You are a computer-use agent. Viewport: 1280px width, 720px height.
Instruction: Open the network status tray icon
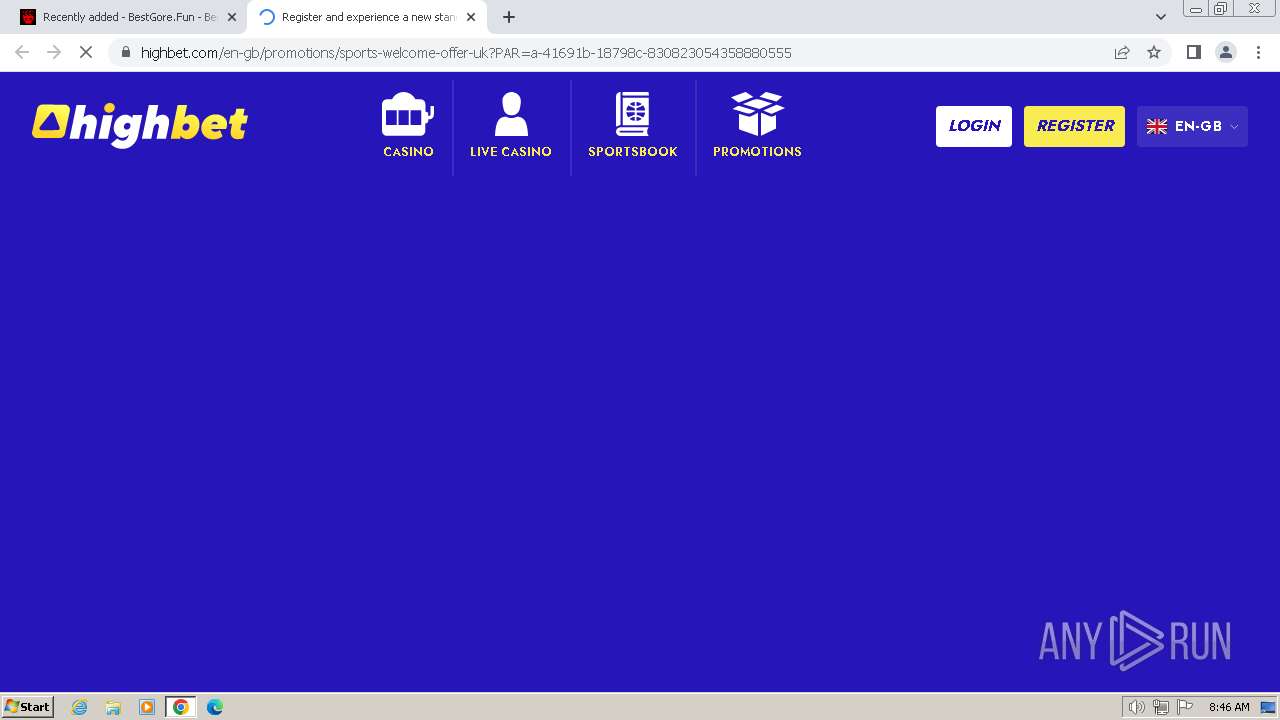click(x=1161, y=707)
